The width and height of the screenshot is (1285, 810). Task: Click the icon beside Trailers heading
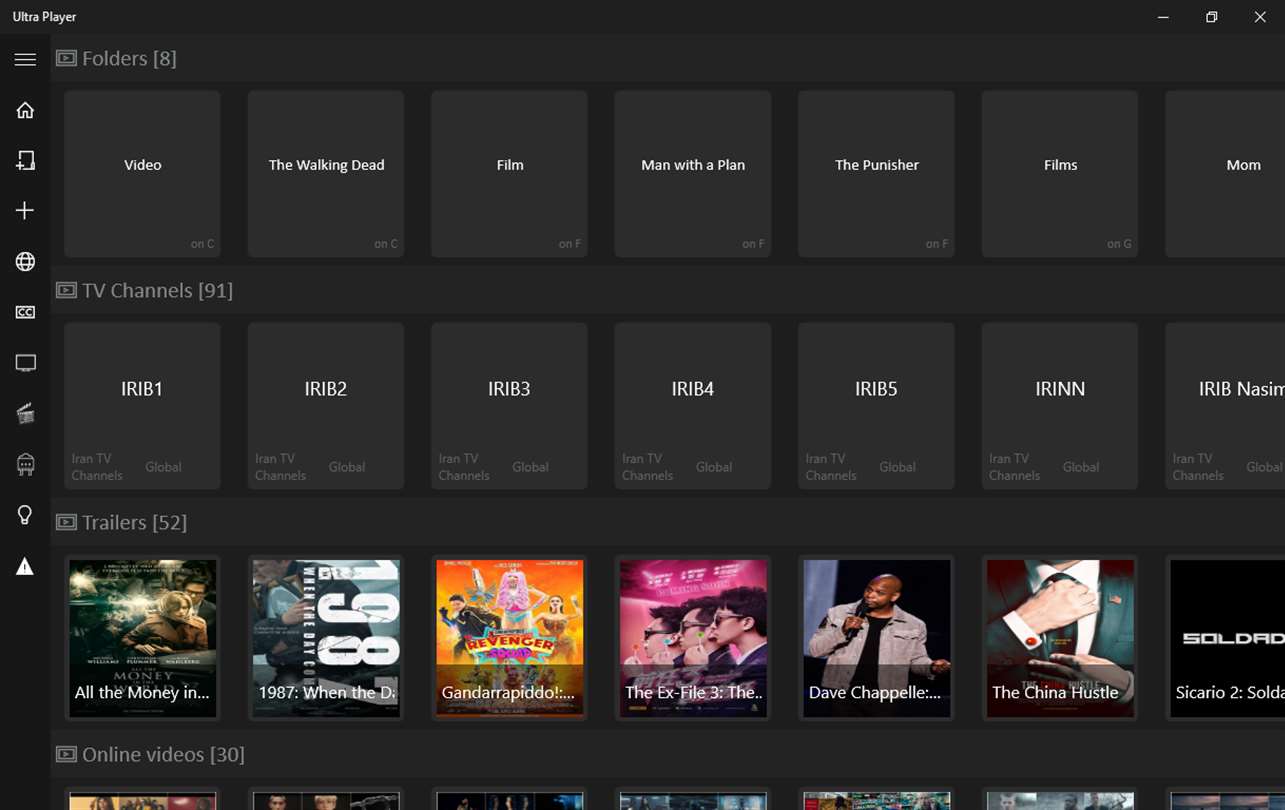point(66,522)
